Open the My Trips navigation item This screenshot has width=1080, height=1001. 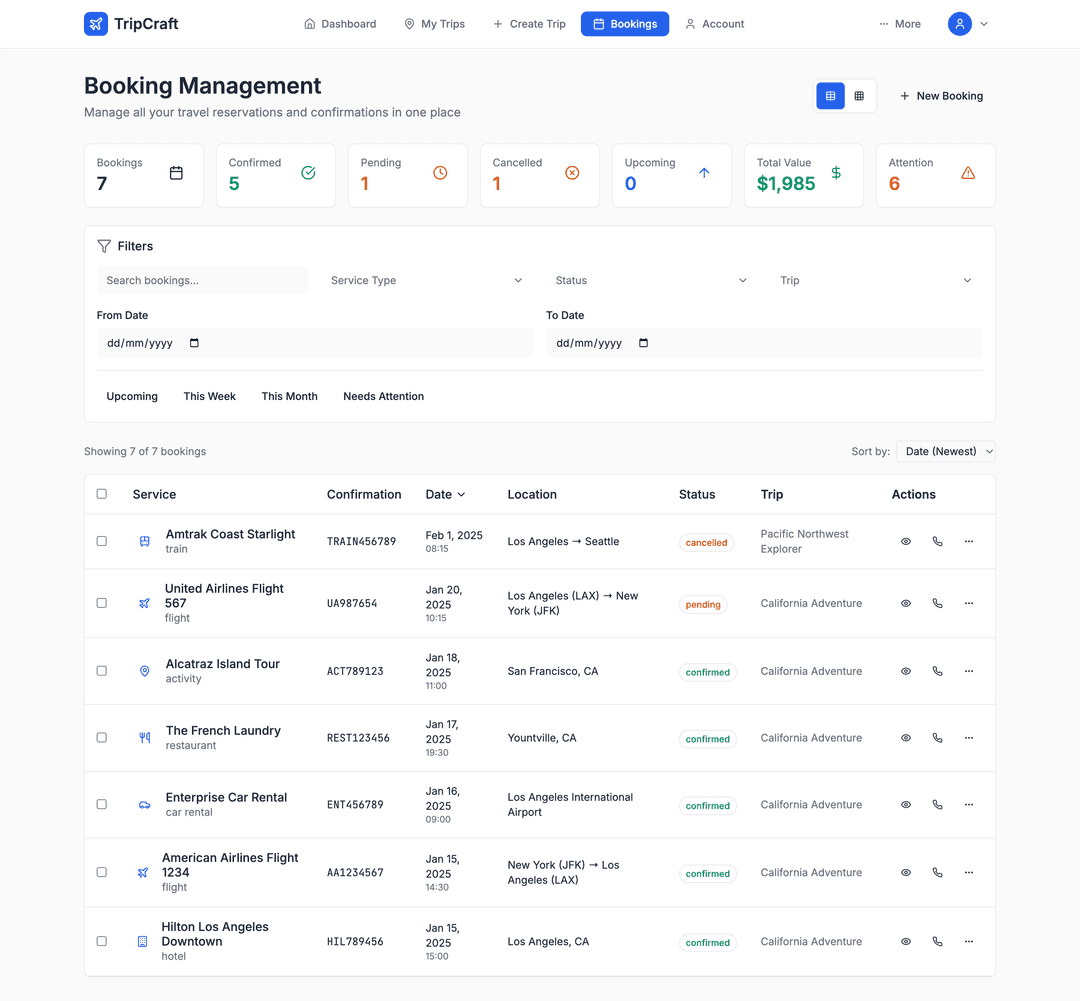(434, 23)
